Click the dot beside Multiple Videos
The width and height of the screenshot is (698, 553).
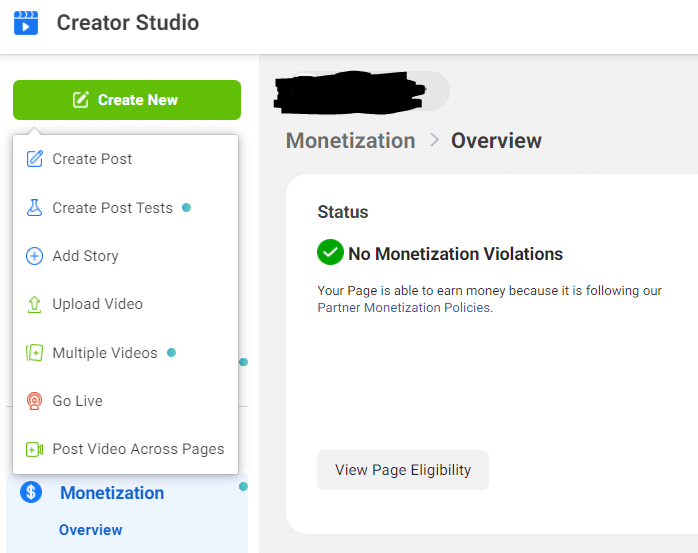tap(171, 353)
